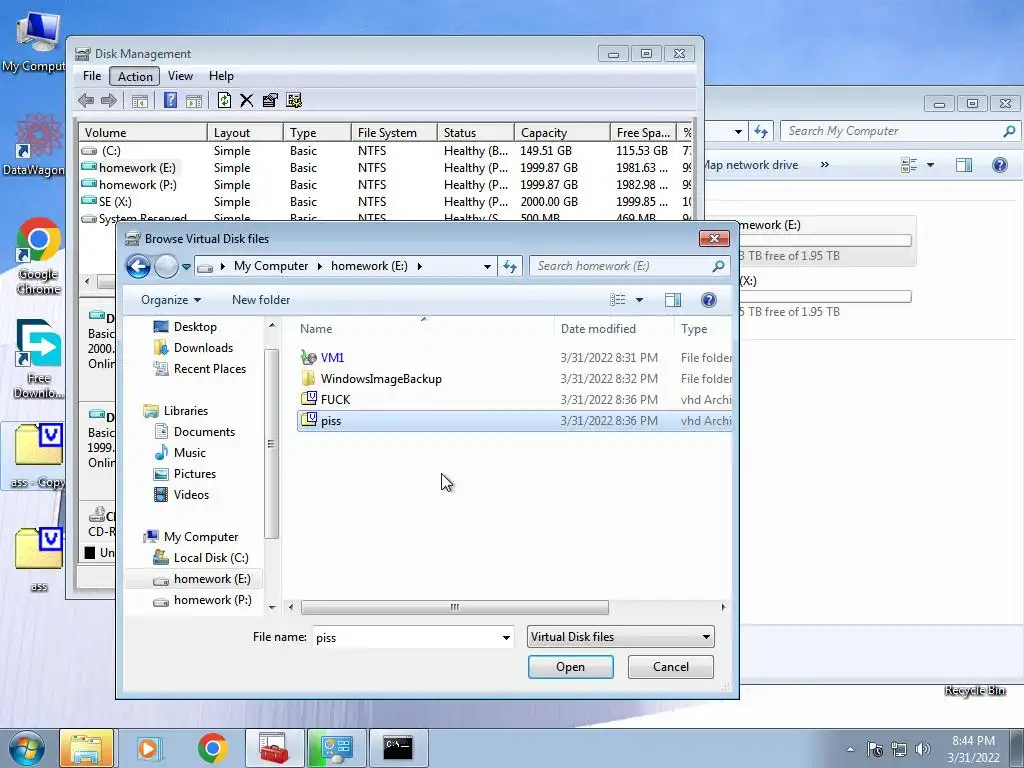The image size is (1024, 768).
Task: Open Windows Media Player from the taskbar
Action: coord(148,748)
